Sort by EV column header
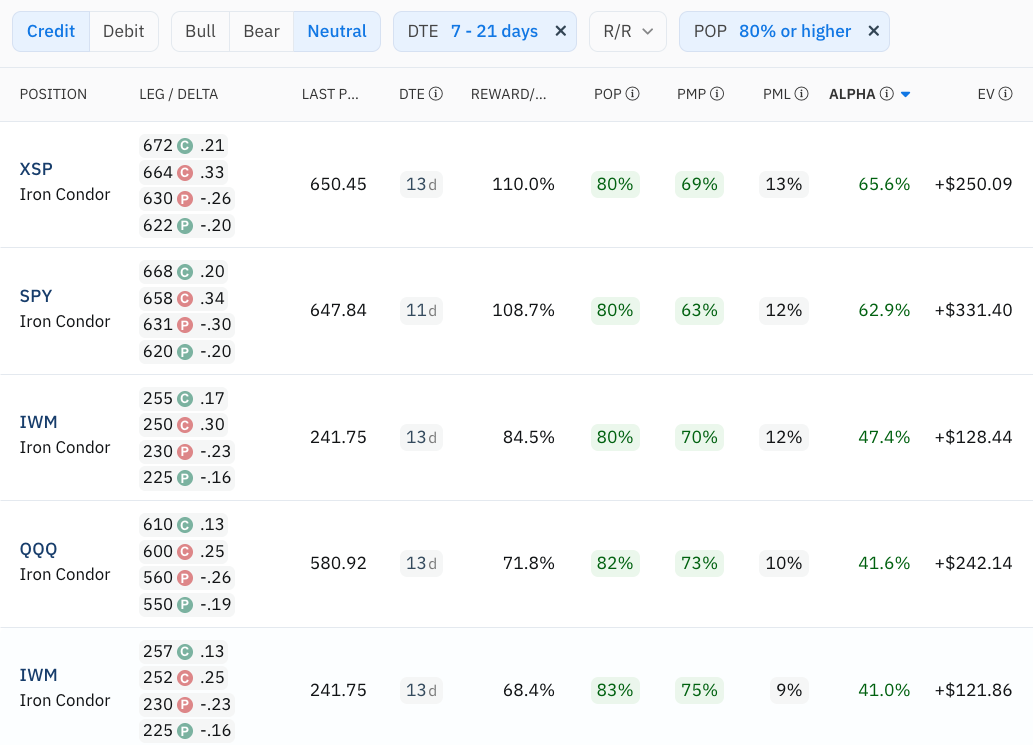This screenshot has height=745, width=1033. (986, 94)
